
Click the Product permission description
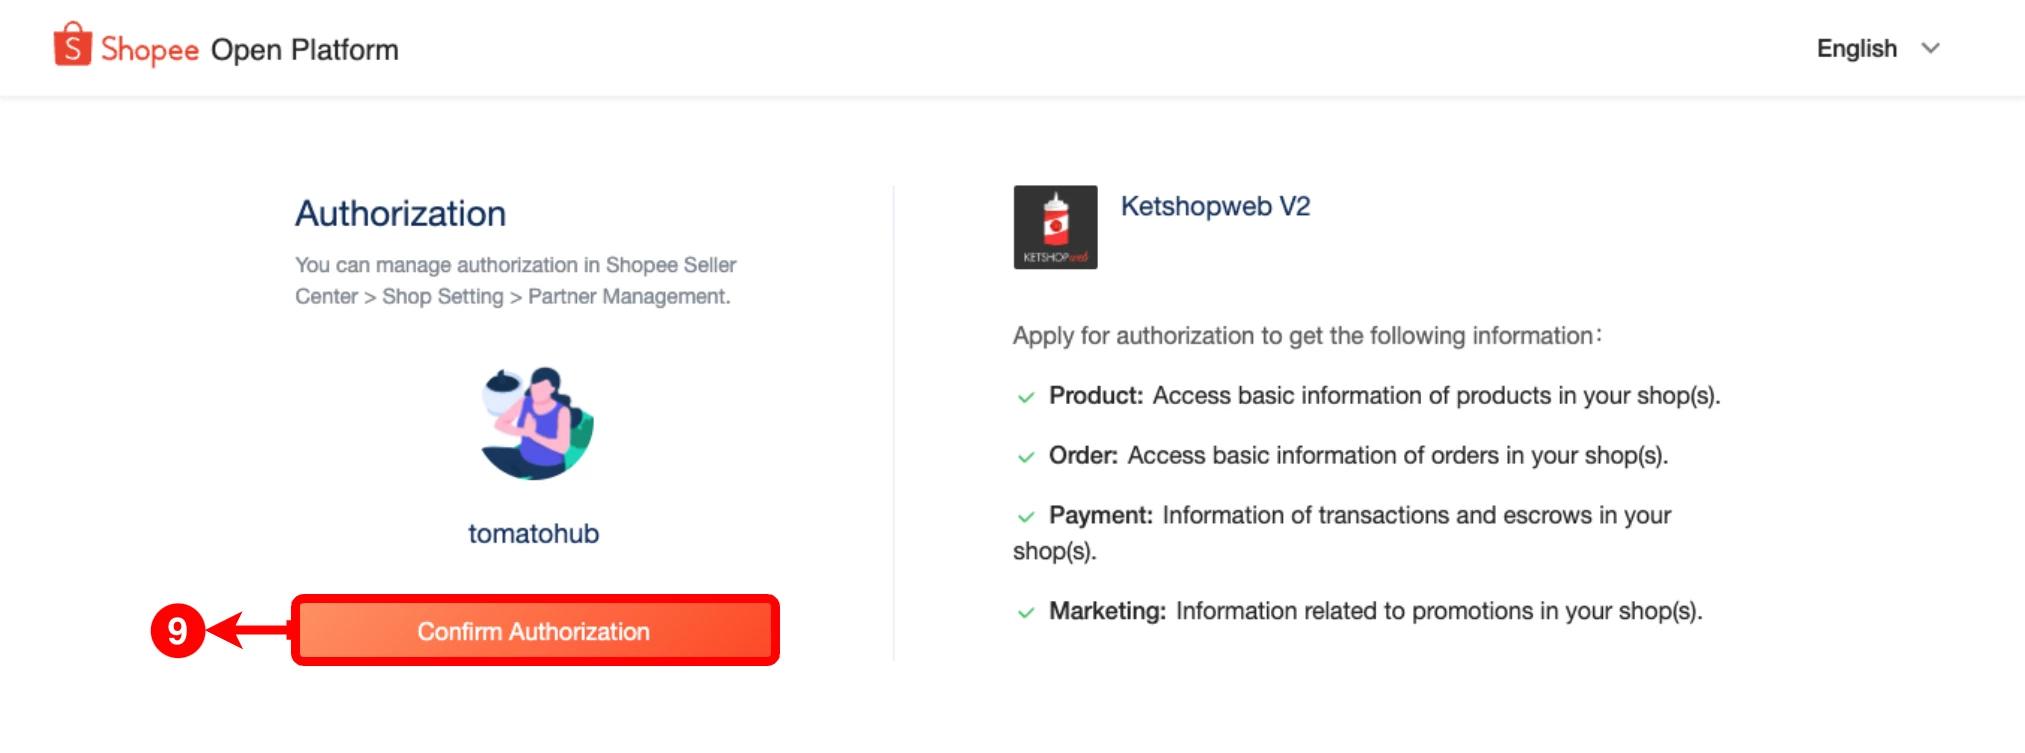[x=1435, y=396]
